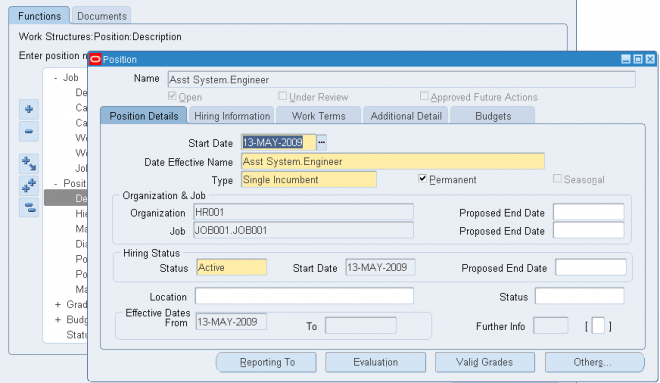Click the Location field
The image size is (660, 383).
point(304,296)
